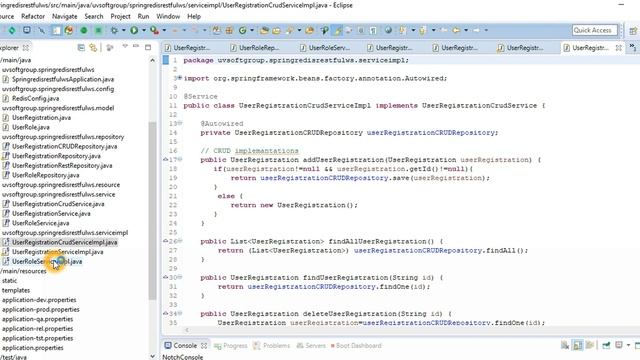Click the web browser globe toolbar icon
640x360 pixels.
pyautogui.click(x=388, y=30)
